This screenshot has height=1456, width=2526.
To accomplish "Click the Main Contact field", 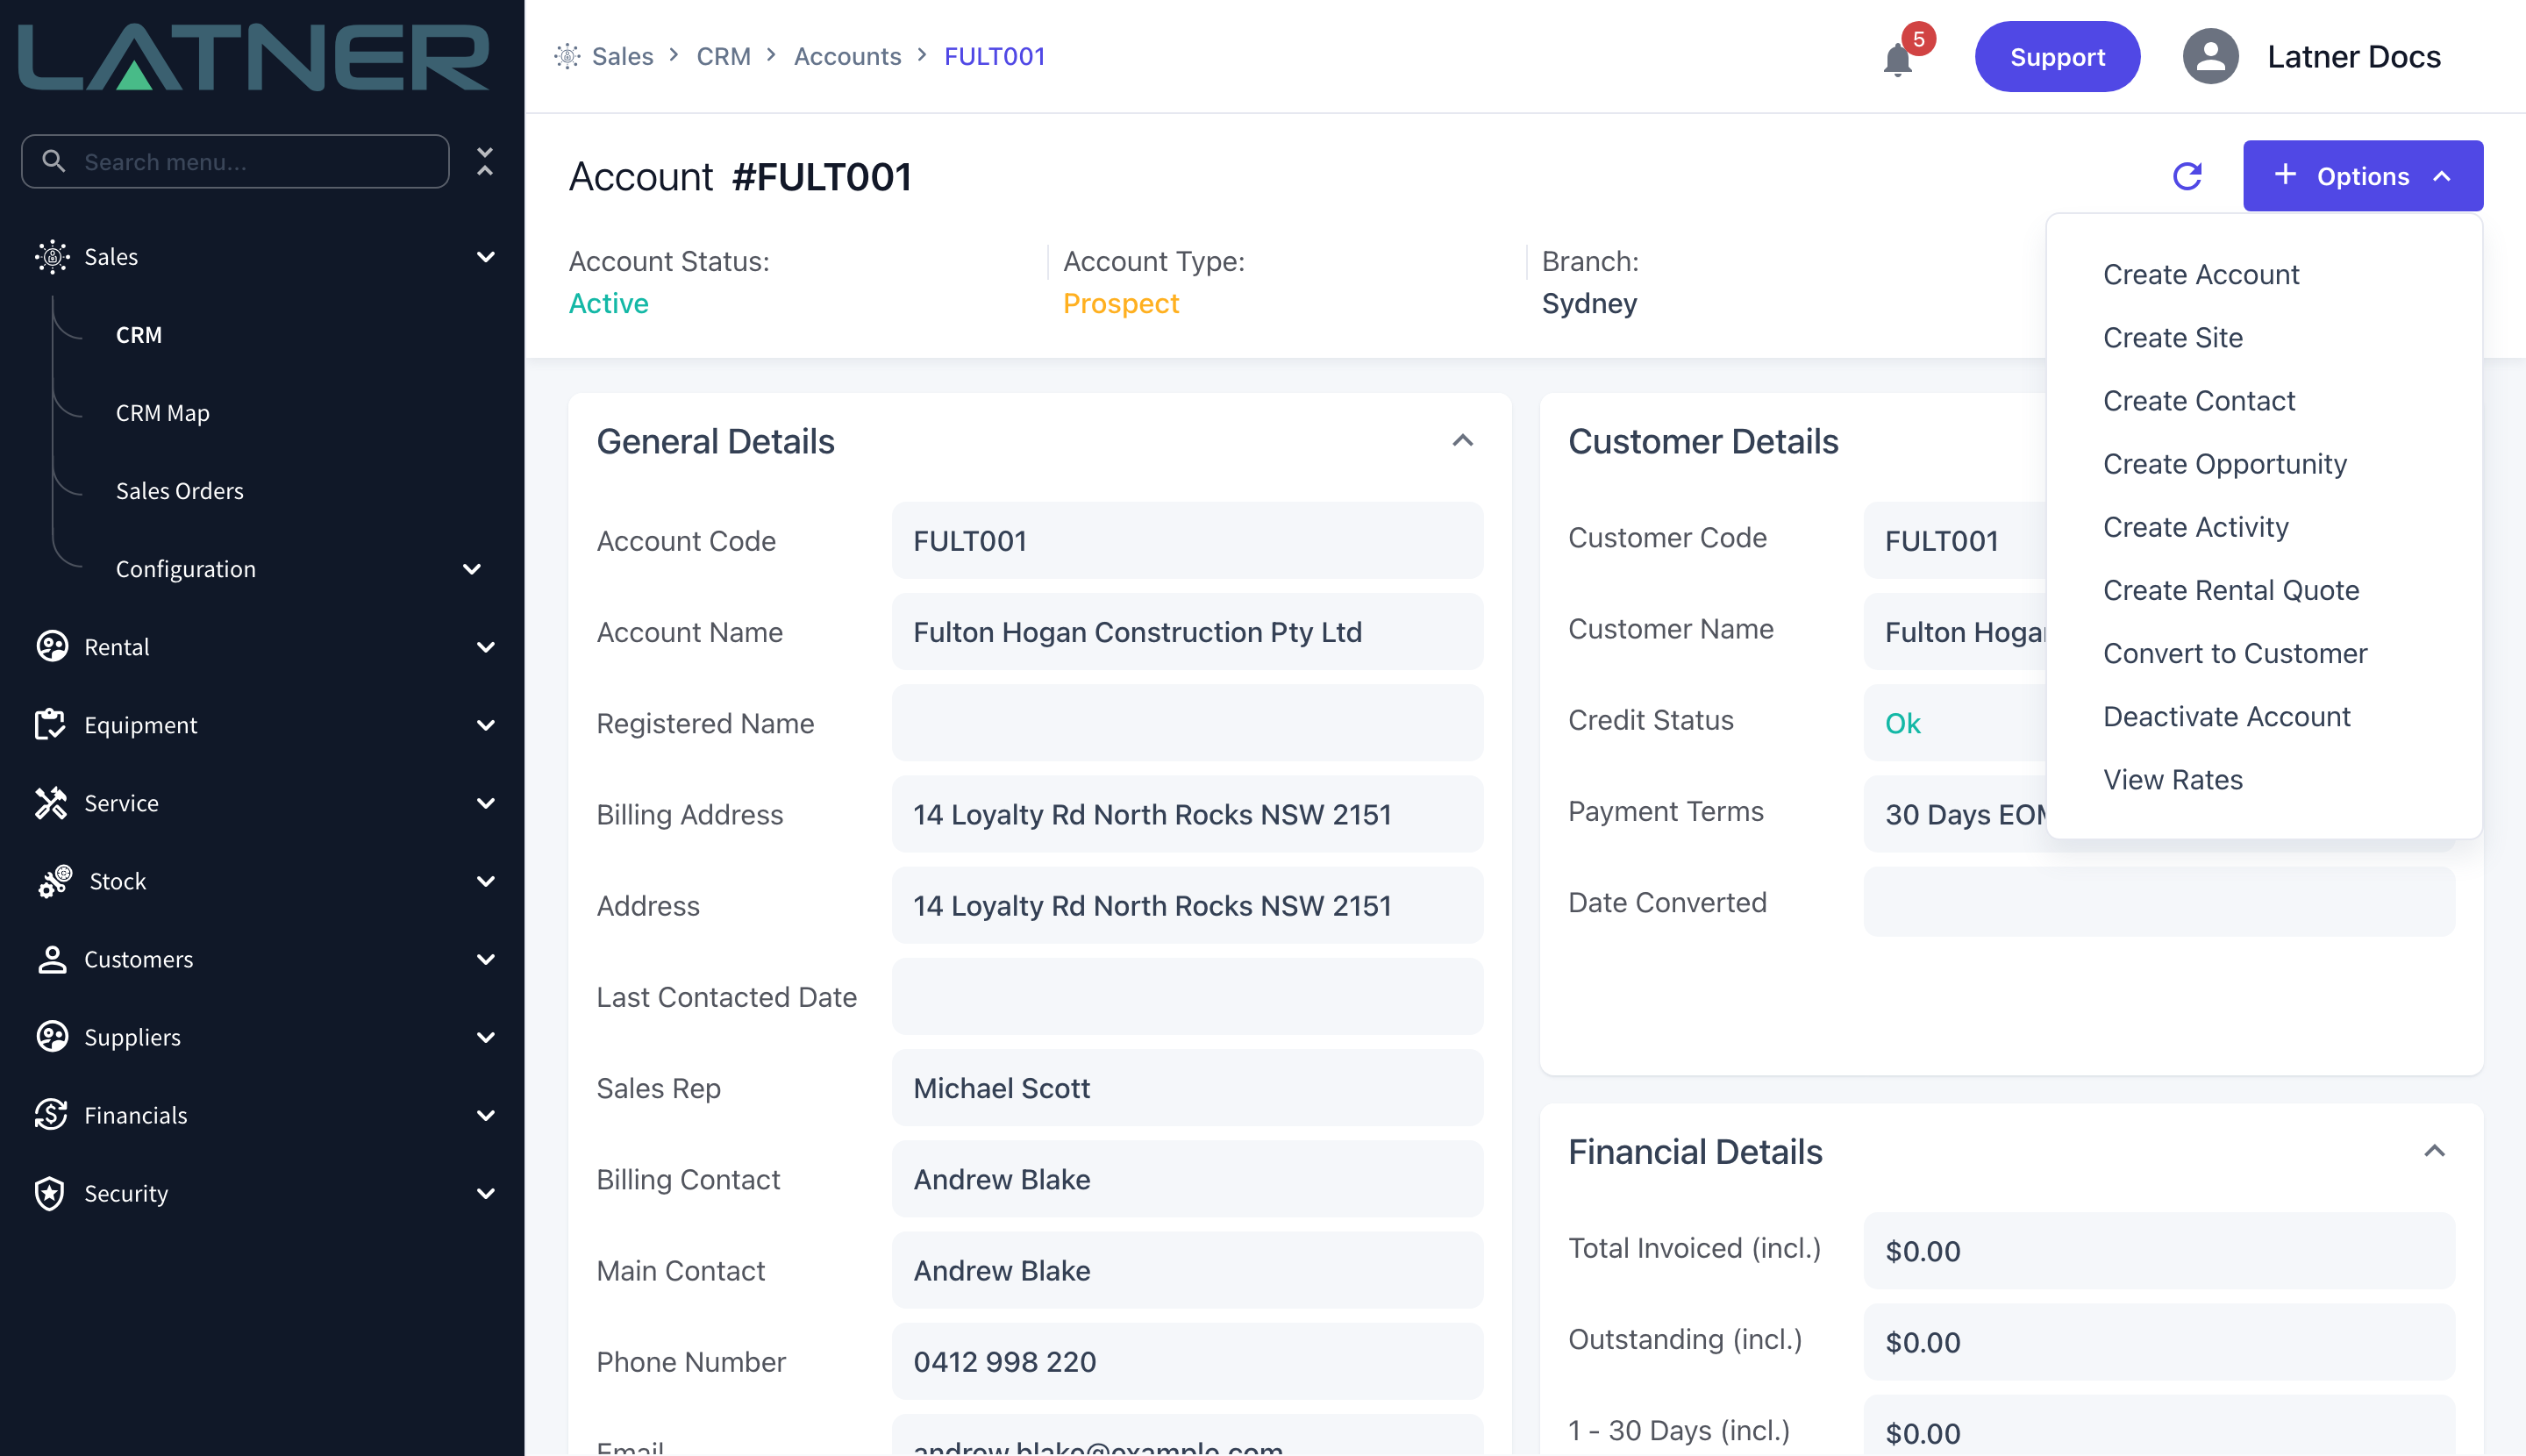I will pyautogui.click(x=1187, y=1270).
